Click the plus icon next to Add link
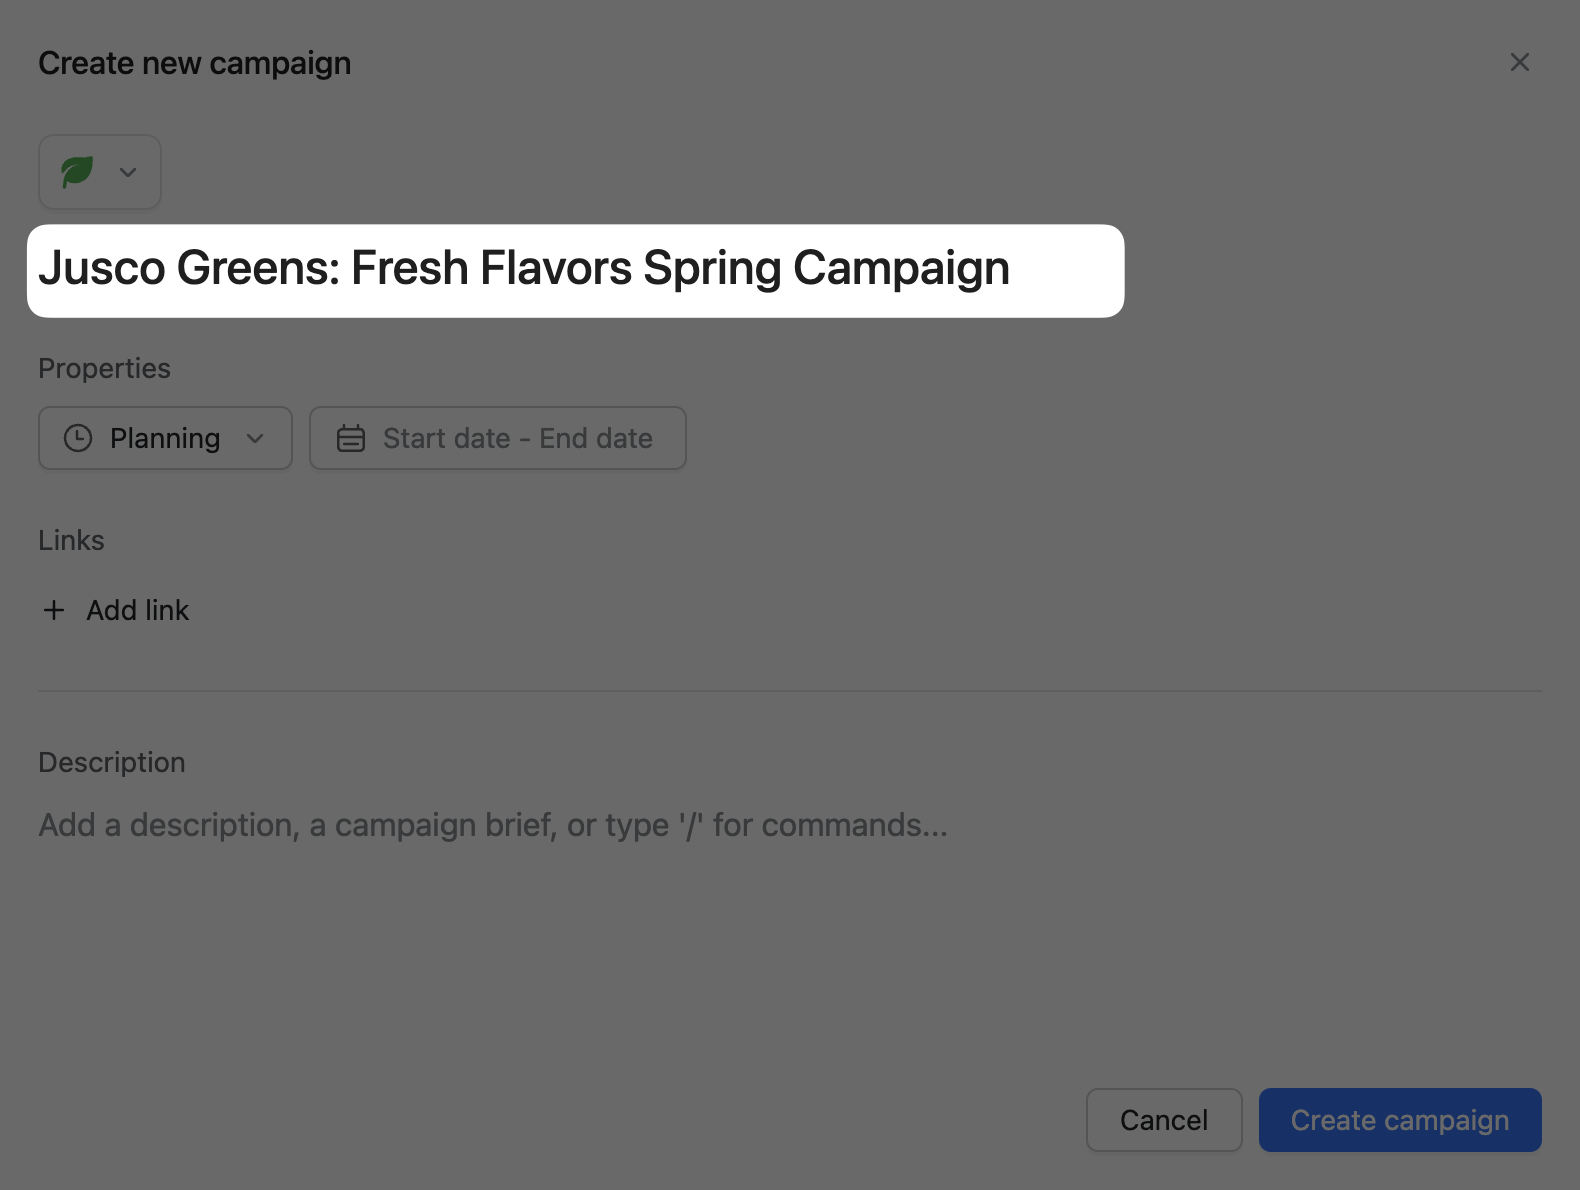 click(x=54, y=610)
